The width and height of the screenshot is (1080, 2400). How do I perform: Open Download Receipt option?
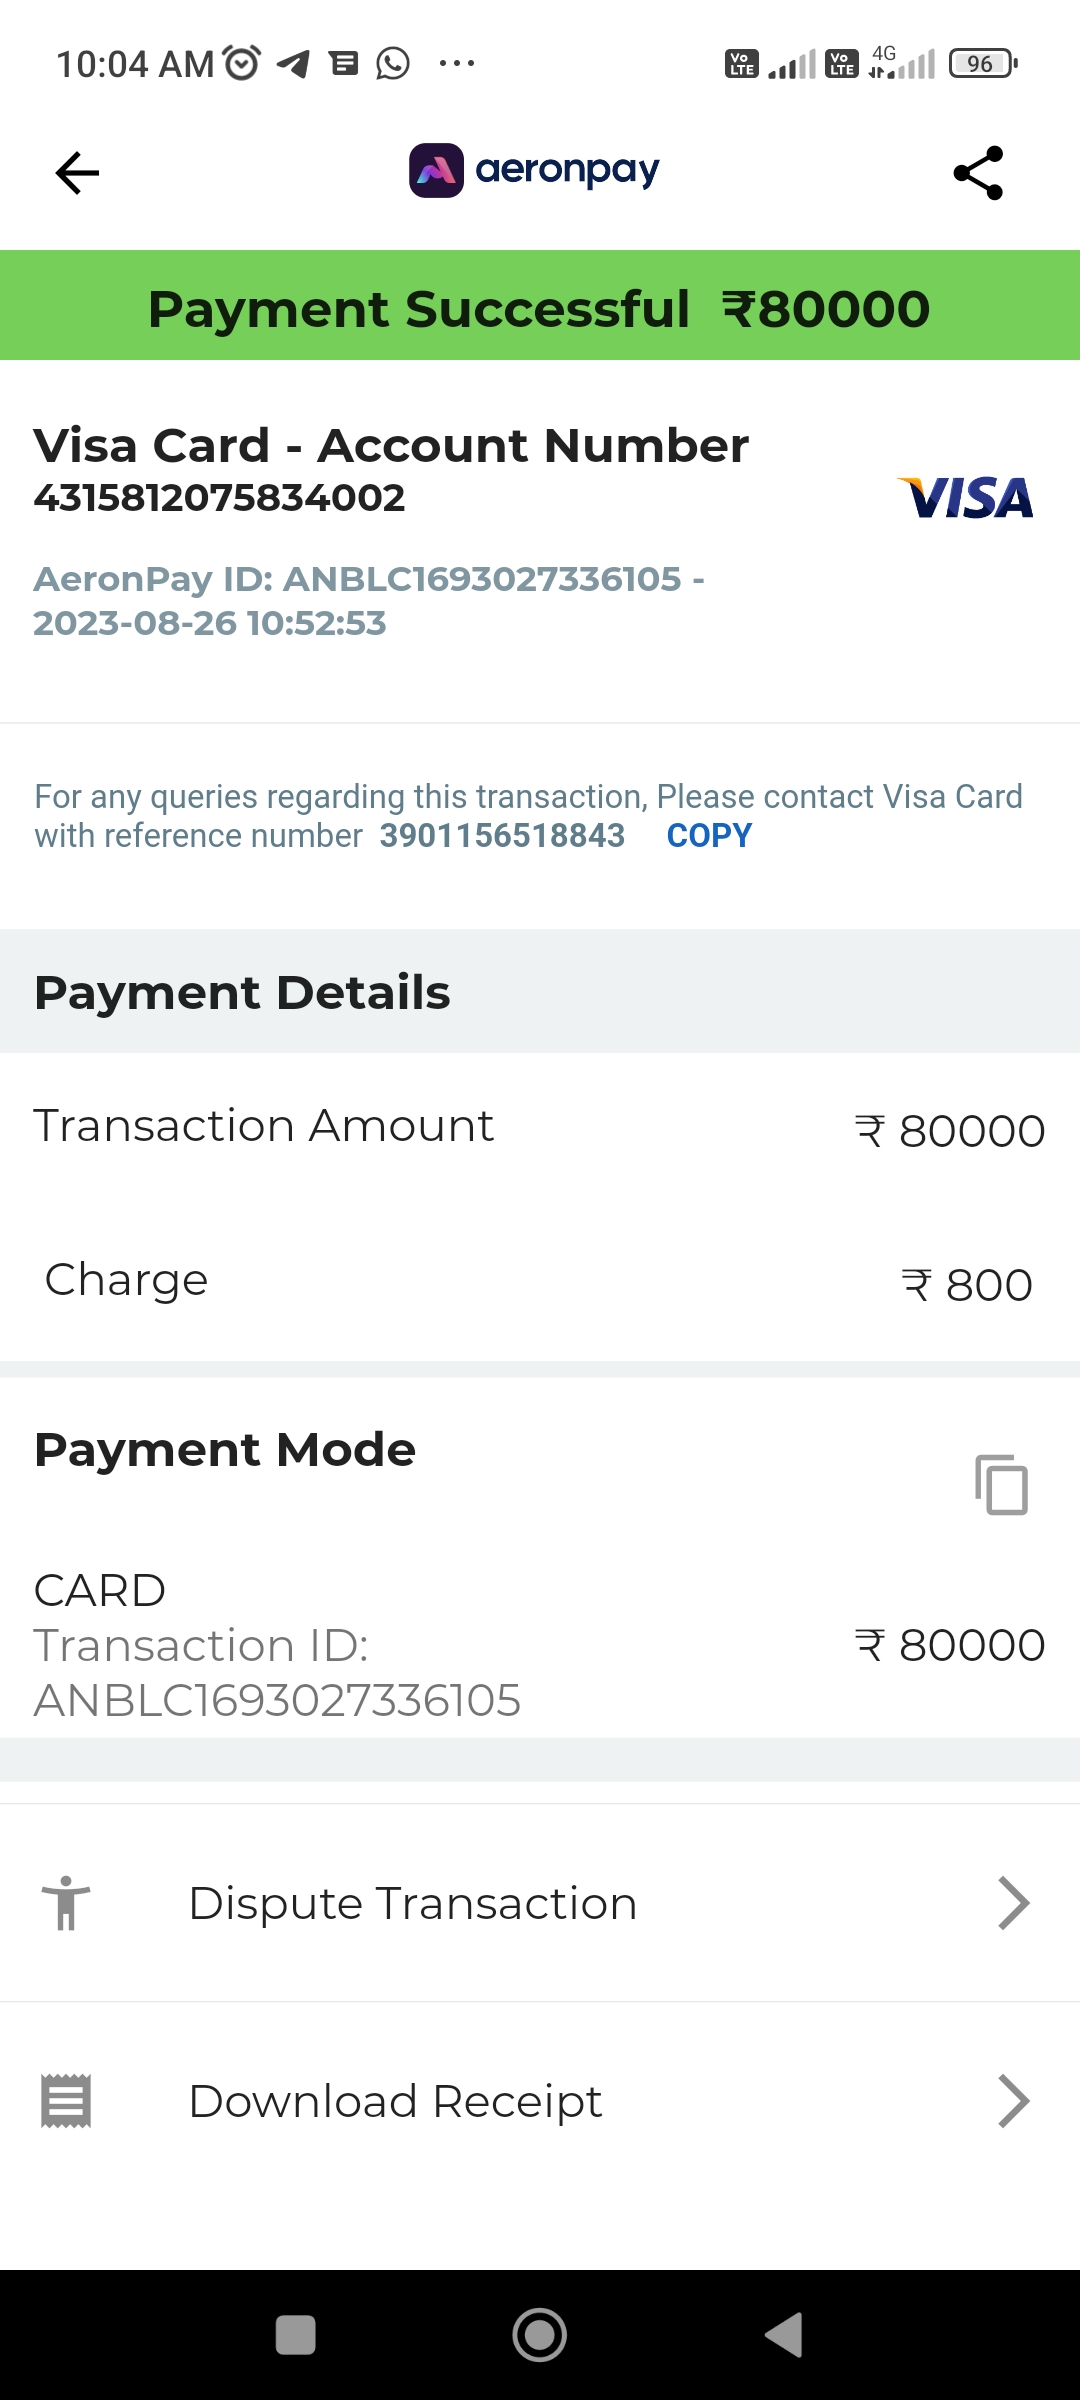pos(395,2101)
